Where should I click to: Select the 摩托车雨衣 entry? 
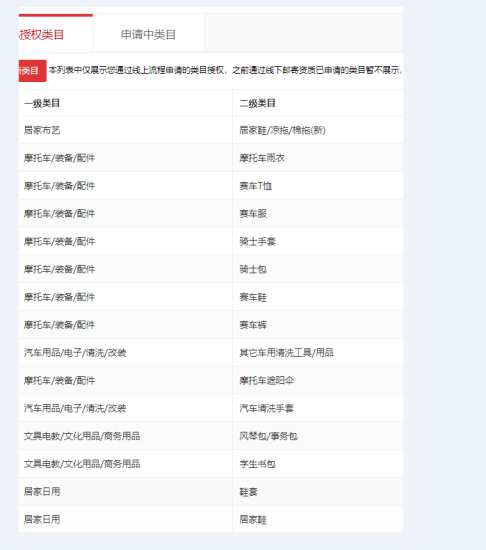(262, 158)
